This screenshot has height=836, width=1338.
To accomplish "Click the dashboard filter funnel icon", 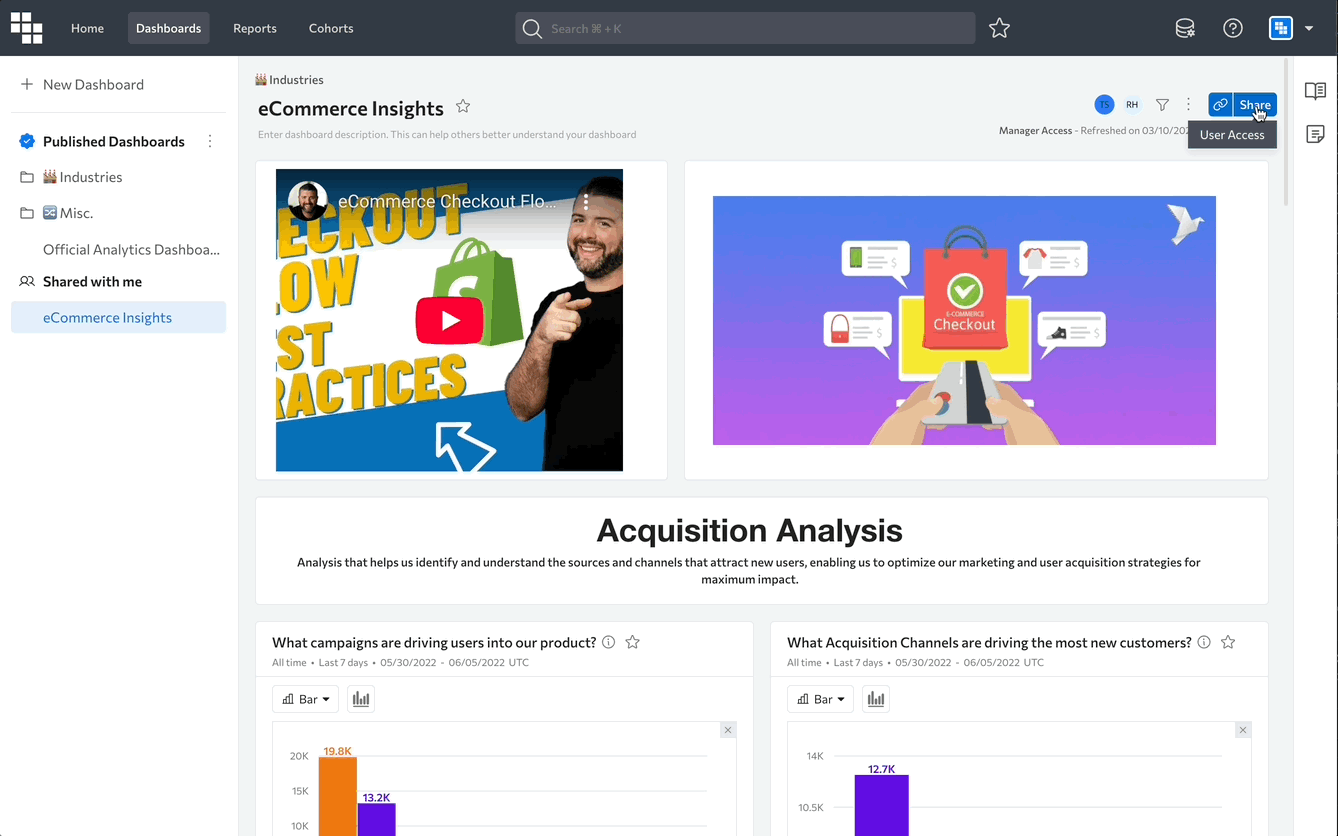I will (x=1162, y=104).
